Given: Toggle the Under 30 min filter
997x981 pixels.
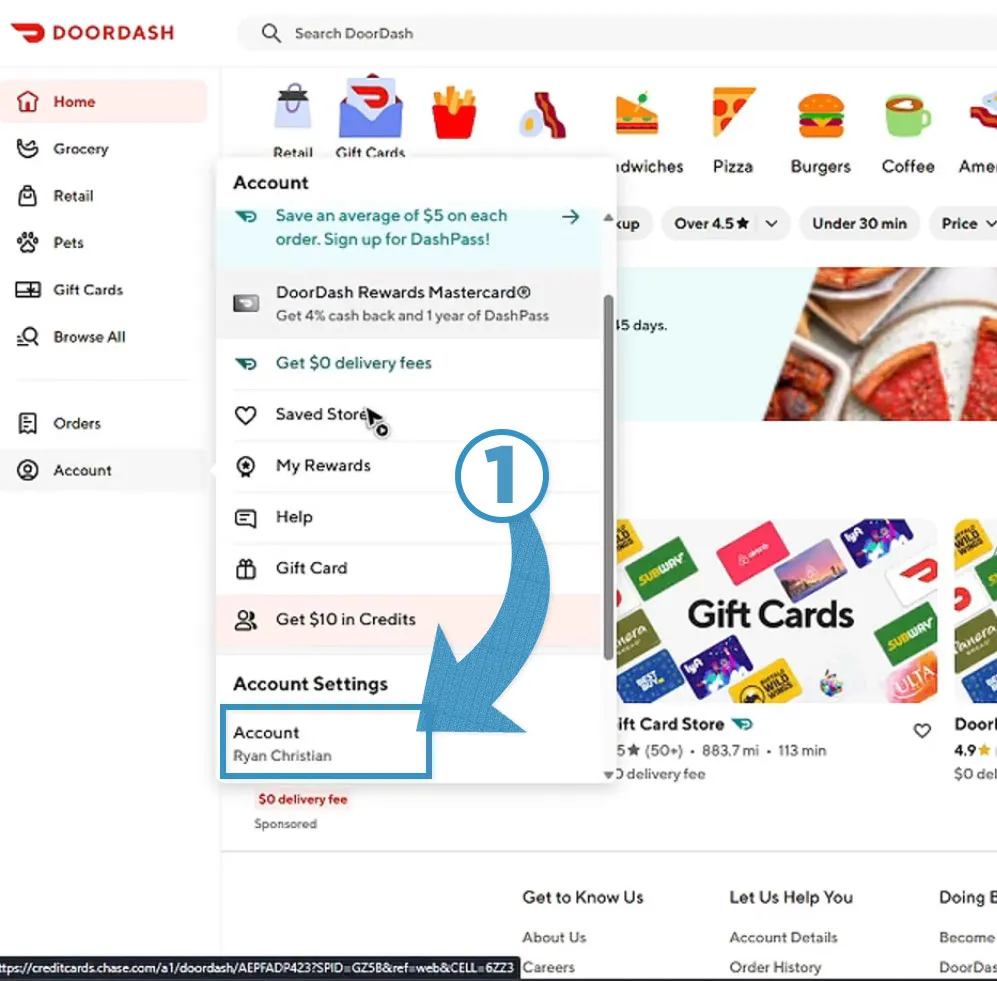Looking at the screenshot, I should (x=859, y=224).
